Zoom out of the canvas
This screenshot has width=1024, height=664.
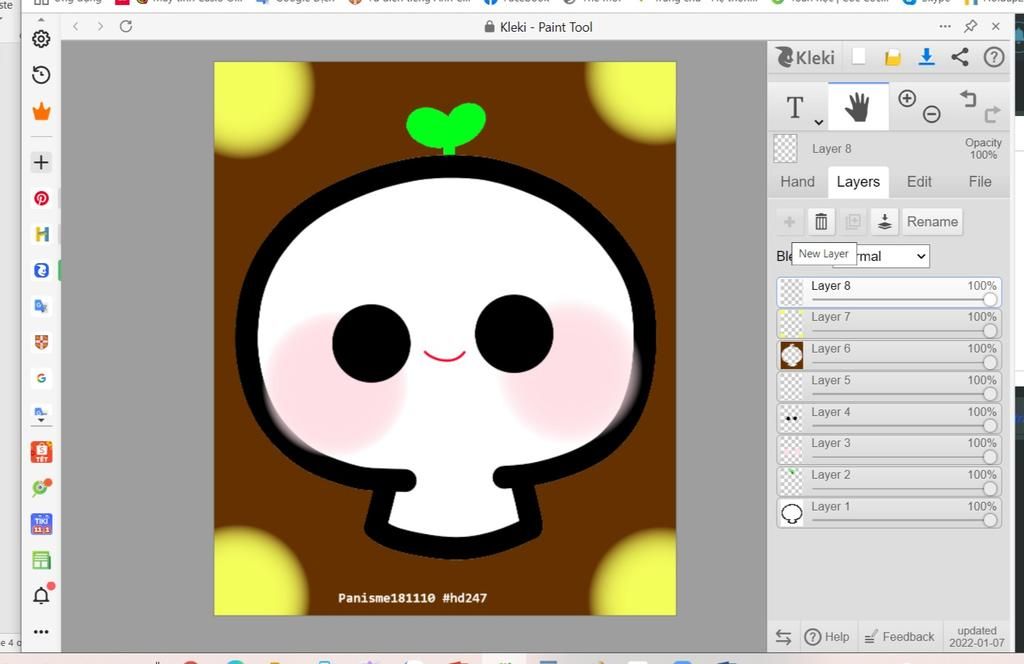click(932, 114)
